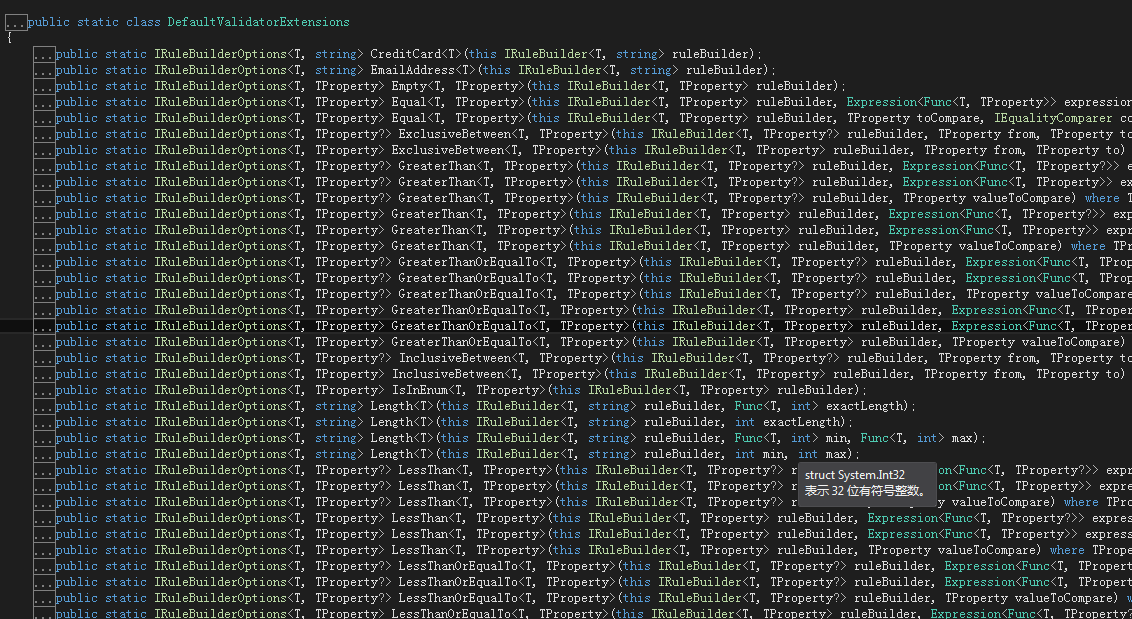The height and width of the screenshot is (619, 1132).
Task: Expand the Empty method collapsed code
Action: tap(44, 85)
